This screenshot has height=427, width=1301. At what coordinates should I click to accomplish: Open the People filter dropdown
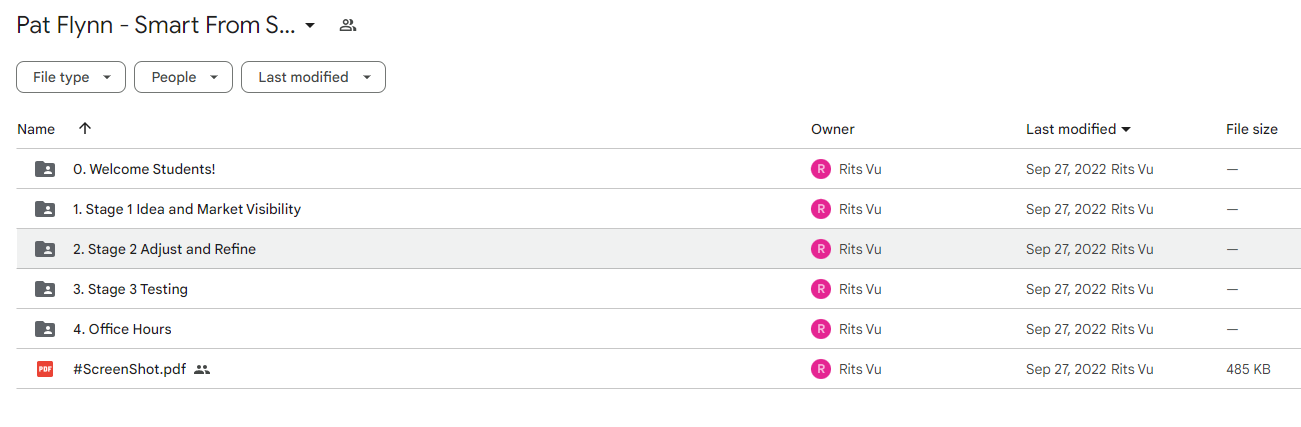184,77
